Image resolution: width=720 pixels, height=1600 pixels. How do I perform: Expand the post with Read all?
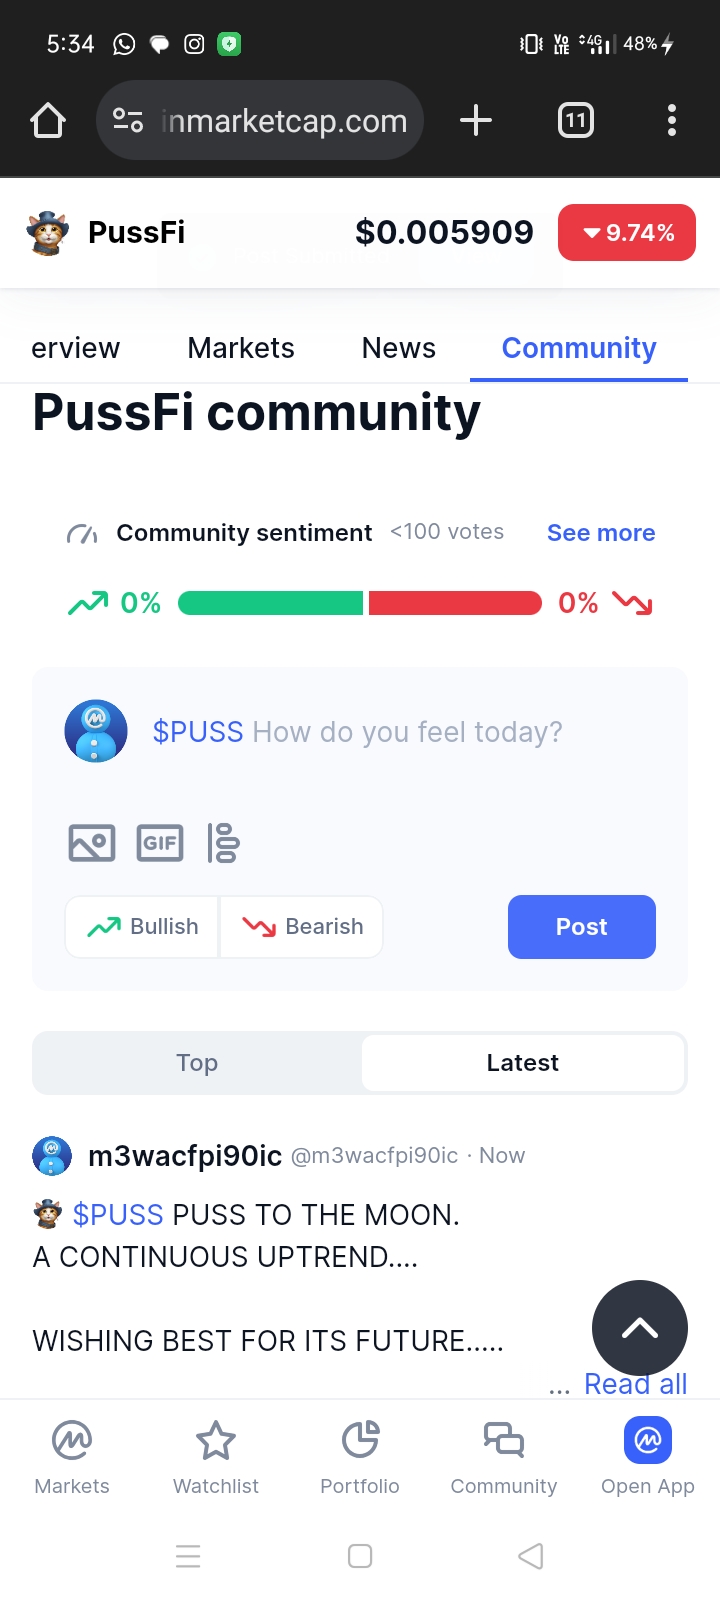635,1385
